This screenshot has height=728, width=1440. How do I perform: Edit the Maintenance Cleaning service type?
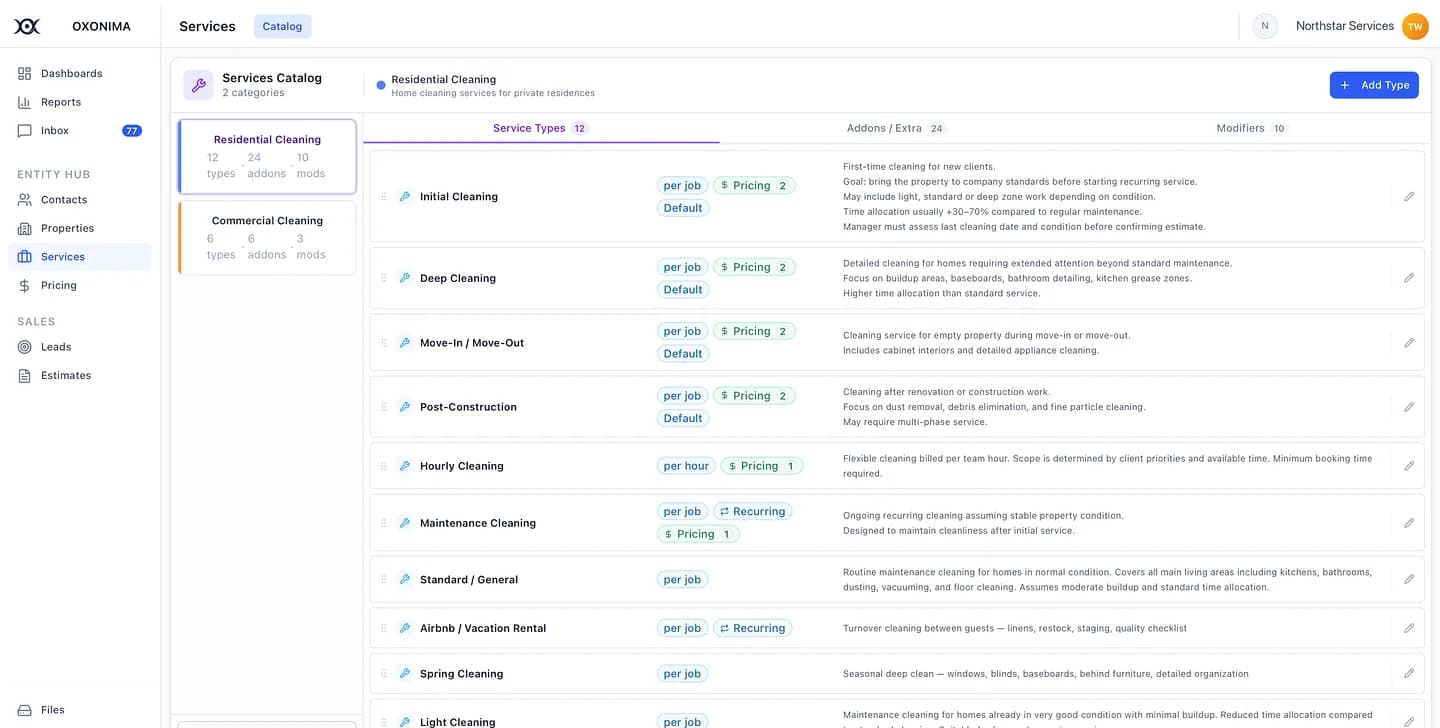(x=1409, y=523)
